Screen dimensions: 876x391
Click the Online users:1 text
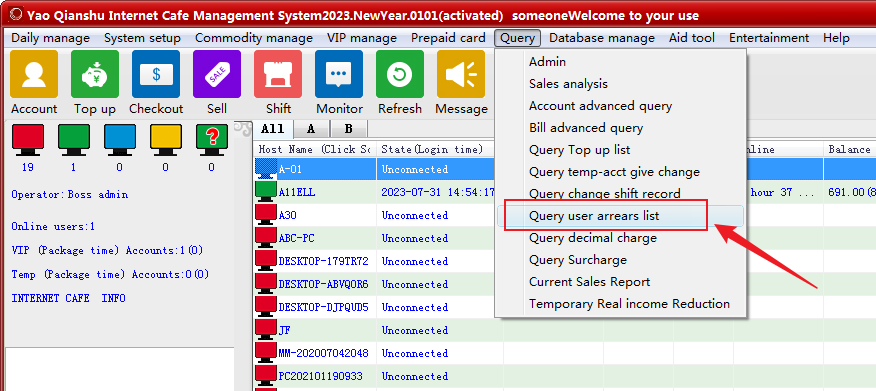[53, 227]
